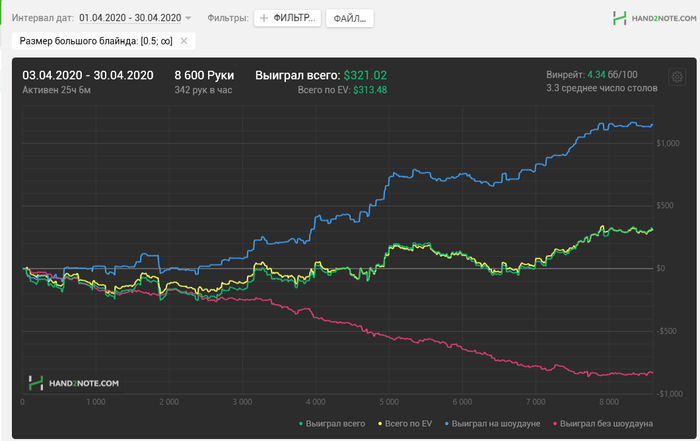The image size is (700, 441).
Task: Click the 8 600 Руки hands count
Action: point(204,75)
